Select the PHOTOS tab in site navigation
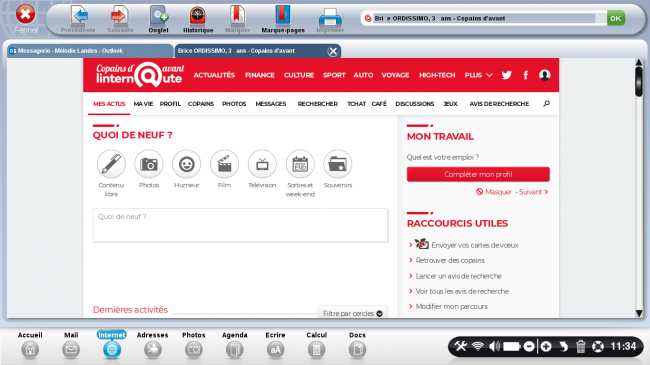The width and height of the screenshot is (650, 365). click(x=234, y=104)
